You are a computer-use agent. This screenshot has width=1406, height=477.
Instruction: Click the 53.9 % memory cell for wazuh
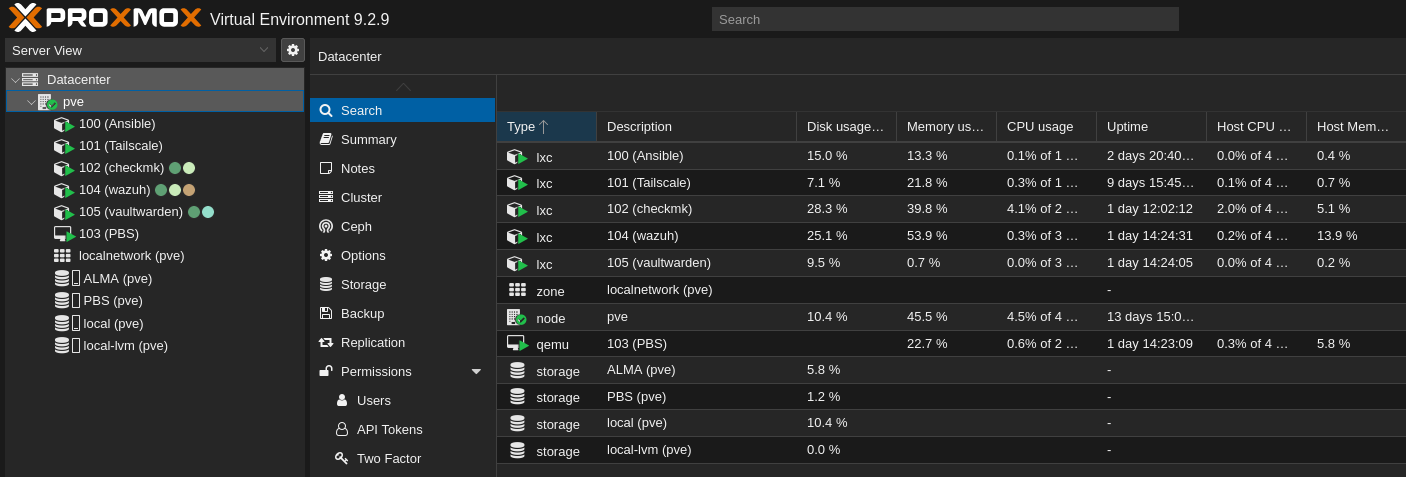[946, 236]
